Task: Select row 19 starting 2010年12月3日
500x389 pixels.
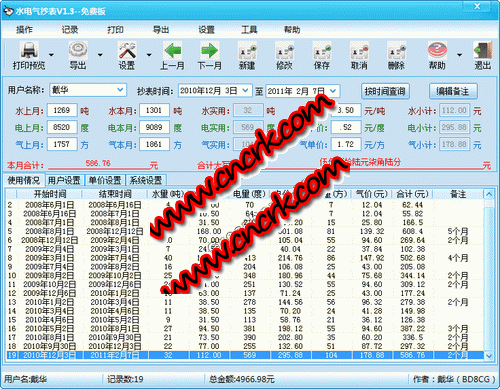Action: (245, 355)
